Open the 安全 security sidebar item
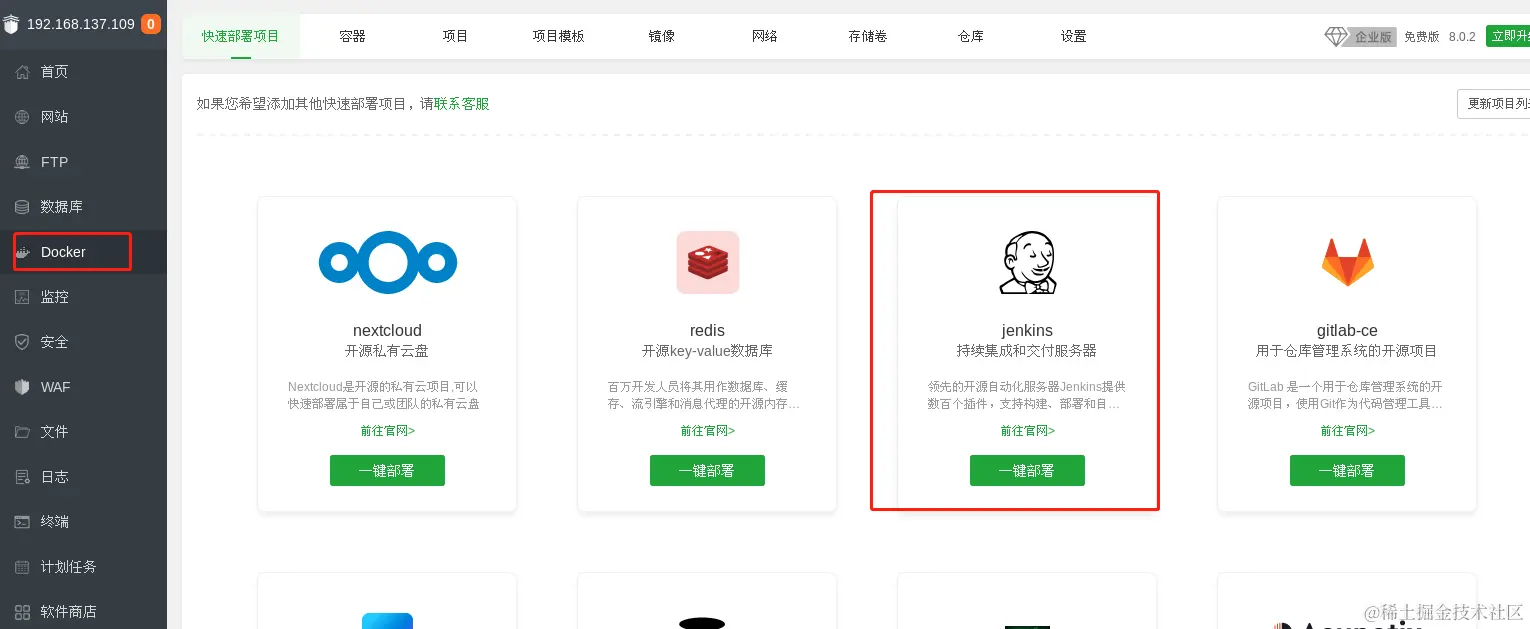The width and height of the screenshot is (1530, 629). tap(83, 342)
